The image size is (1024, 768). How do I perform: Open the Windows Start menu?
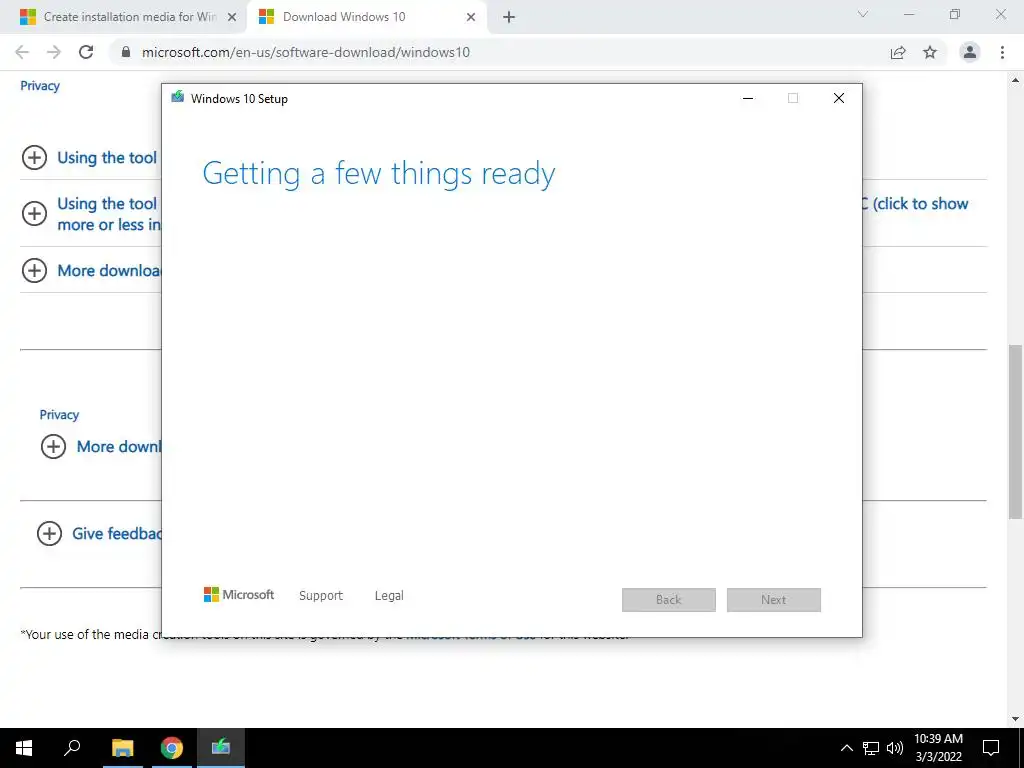coord(24,748)
